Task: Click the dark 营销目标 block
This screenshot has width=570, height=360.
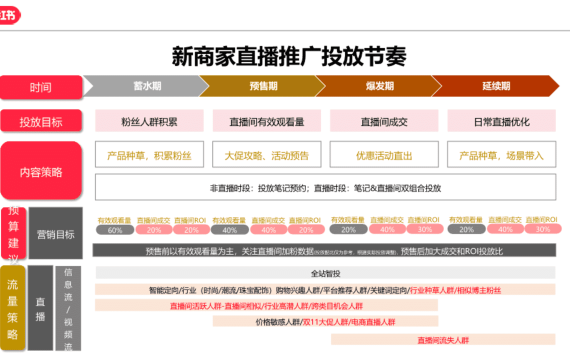Action: (x=56, y=233)
